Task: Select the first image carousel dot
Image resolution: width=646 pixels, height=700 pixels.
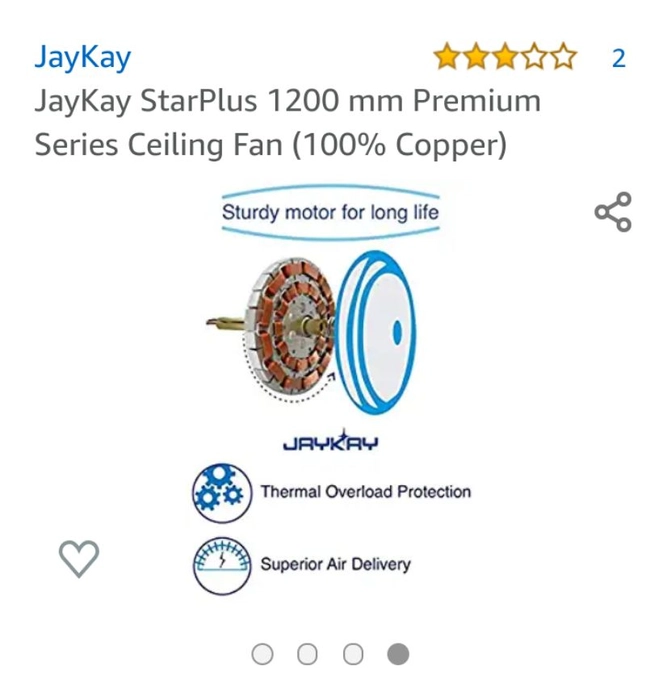Action: pos(263,654)
